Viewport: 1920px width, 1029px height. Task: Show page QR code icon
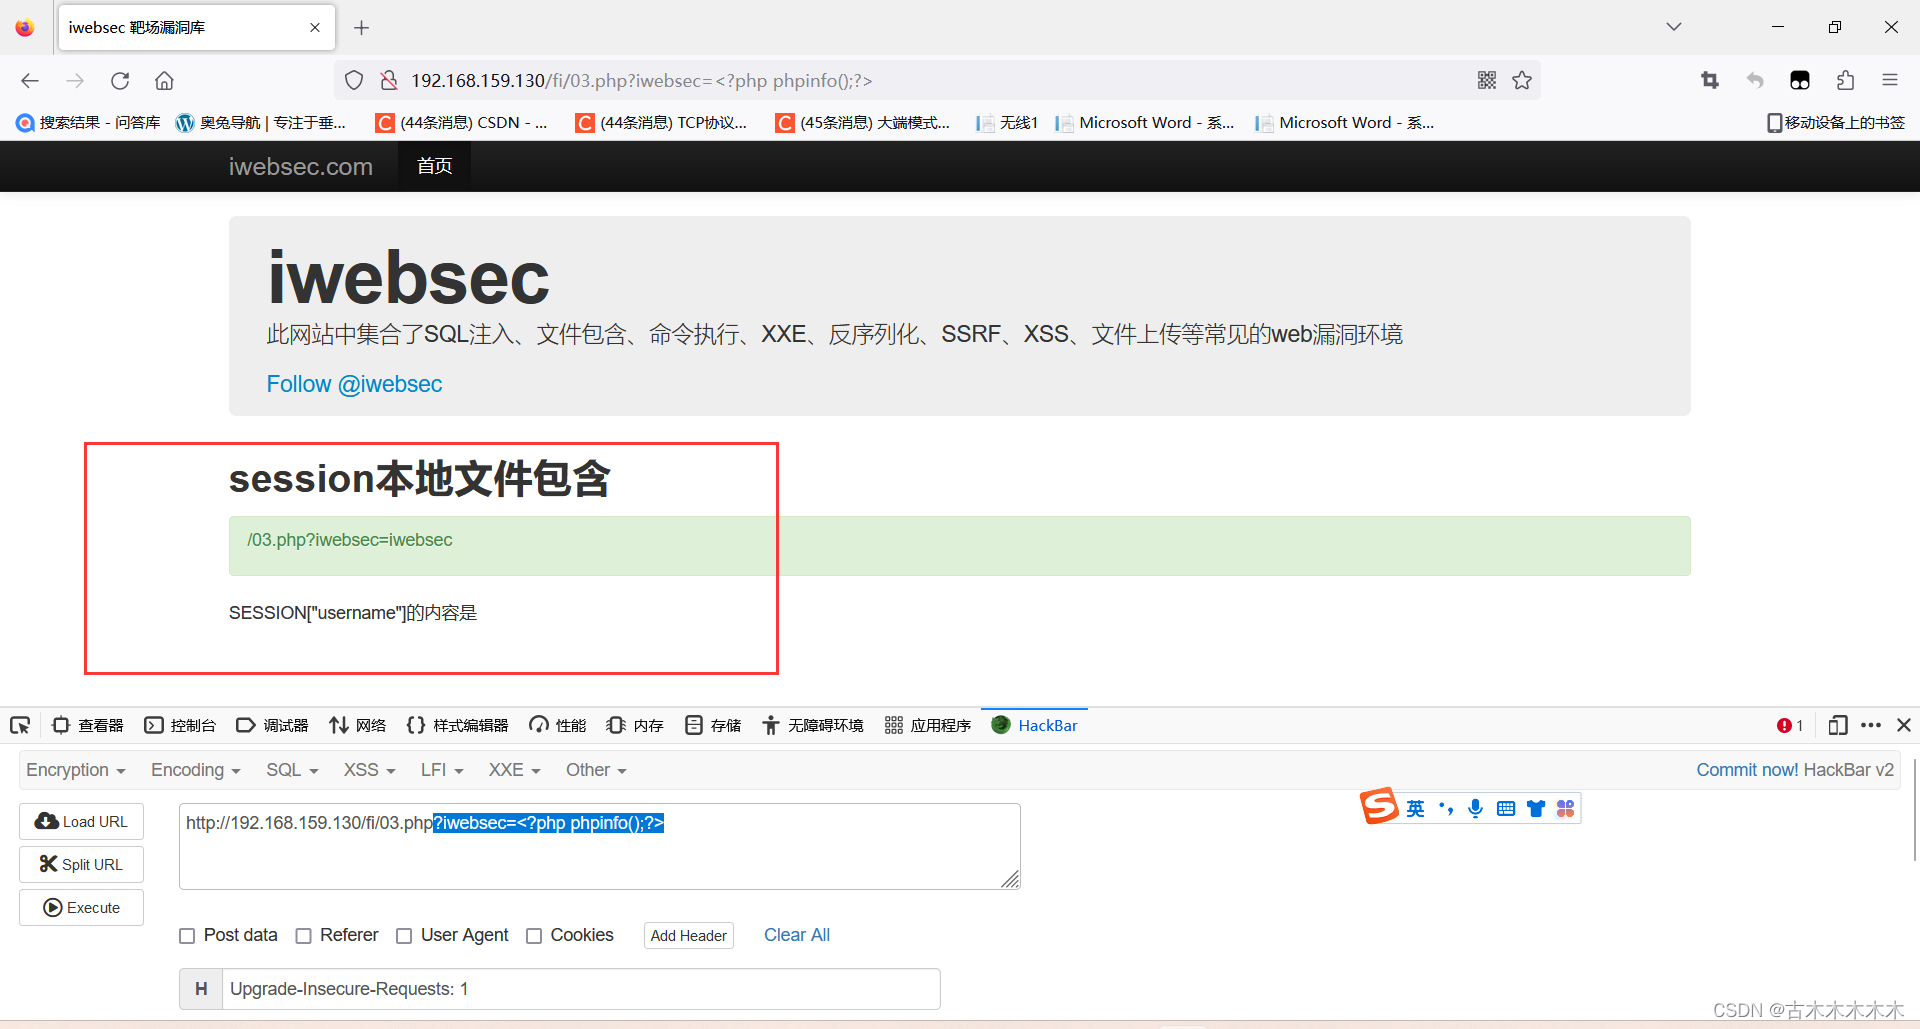pos(1487,81)
